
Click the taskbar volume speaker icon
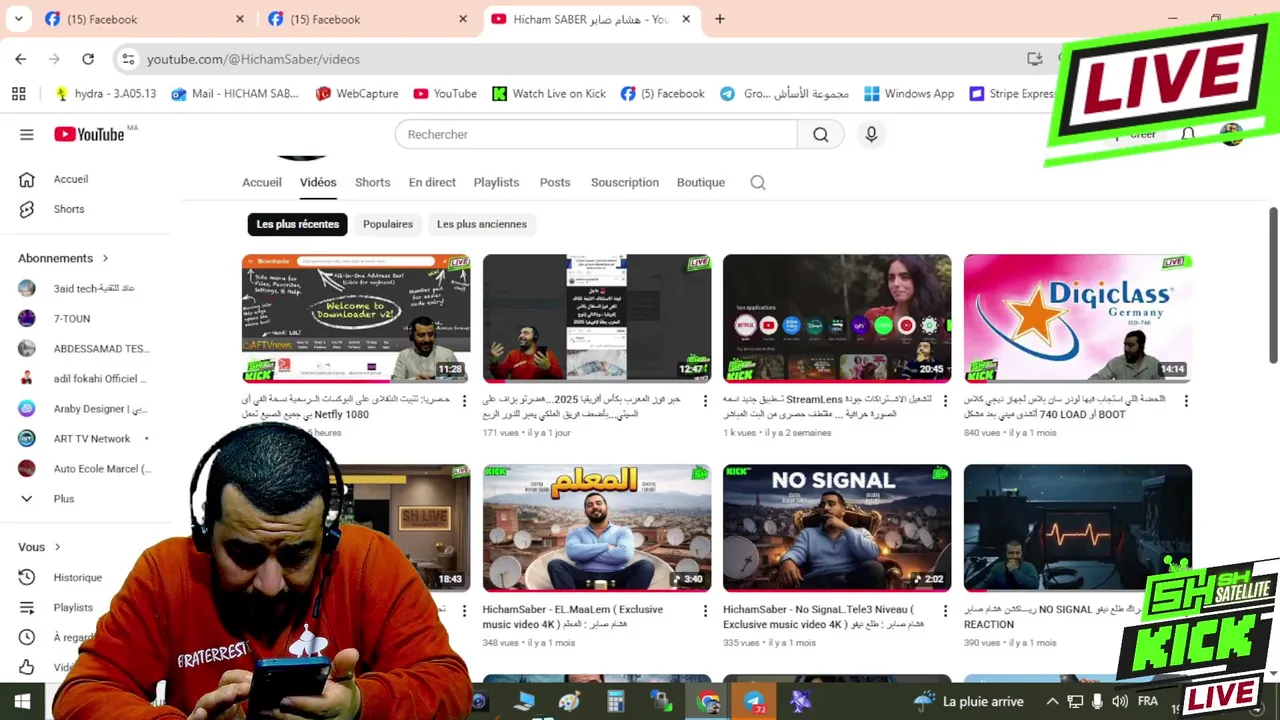click(x=1120, y=702)
